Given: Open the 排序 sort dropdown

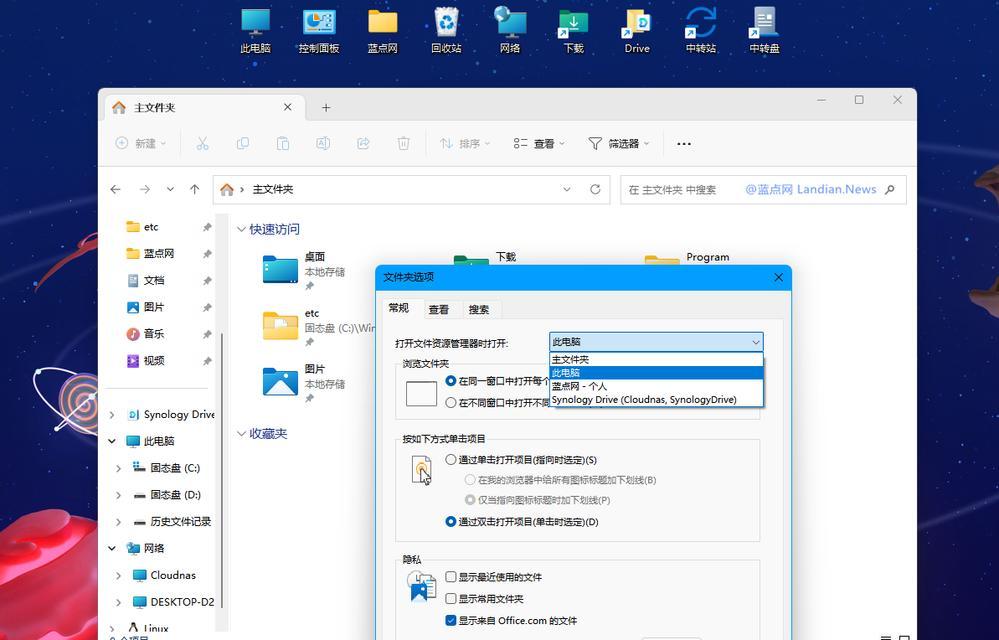Looking at the screenshot, I should [465, 143].
